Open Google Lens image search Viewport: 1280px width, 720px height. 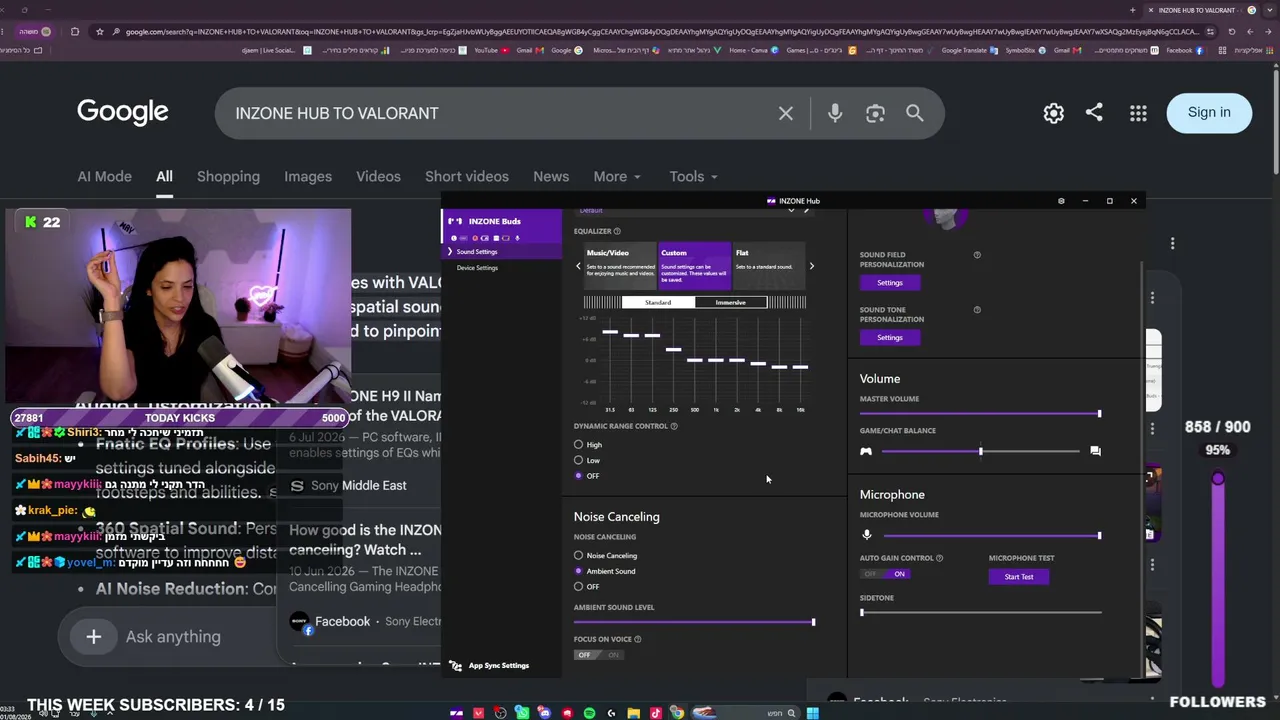pos(875,113)
